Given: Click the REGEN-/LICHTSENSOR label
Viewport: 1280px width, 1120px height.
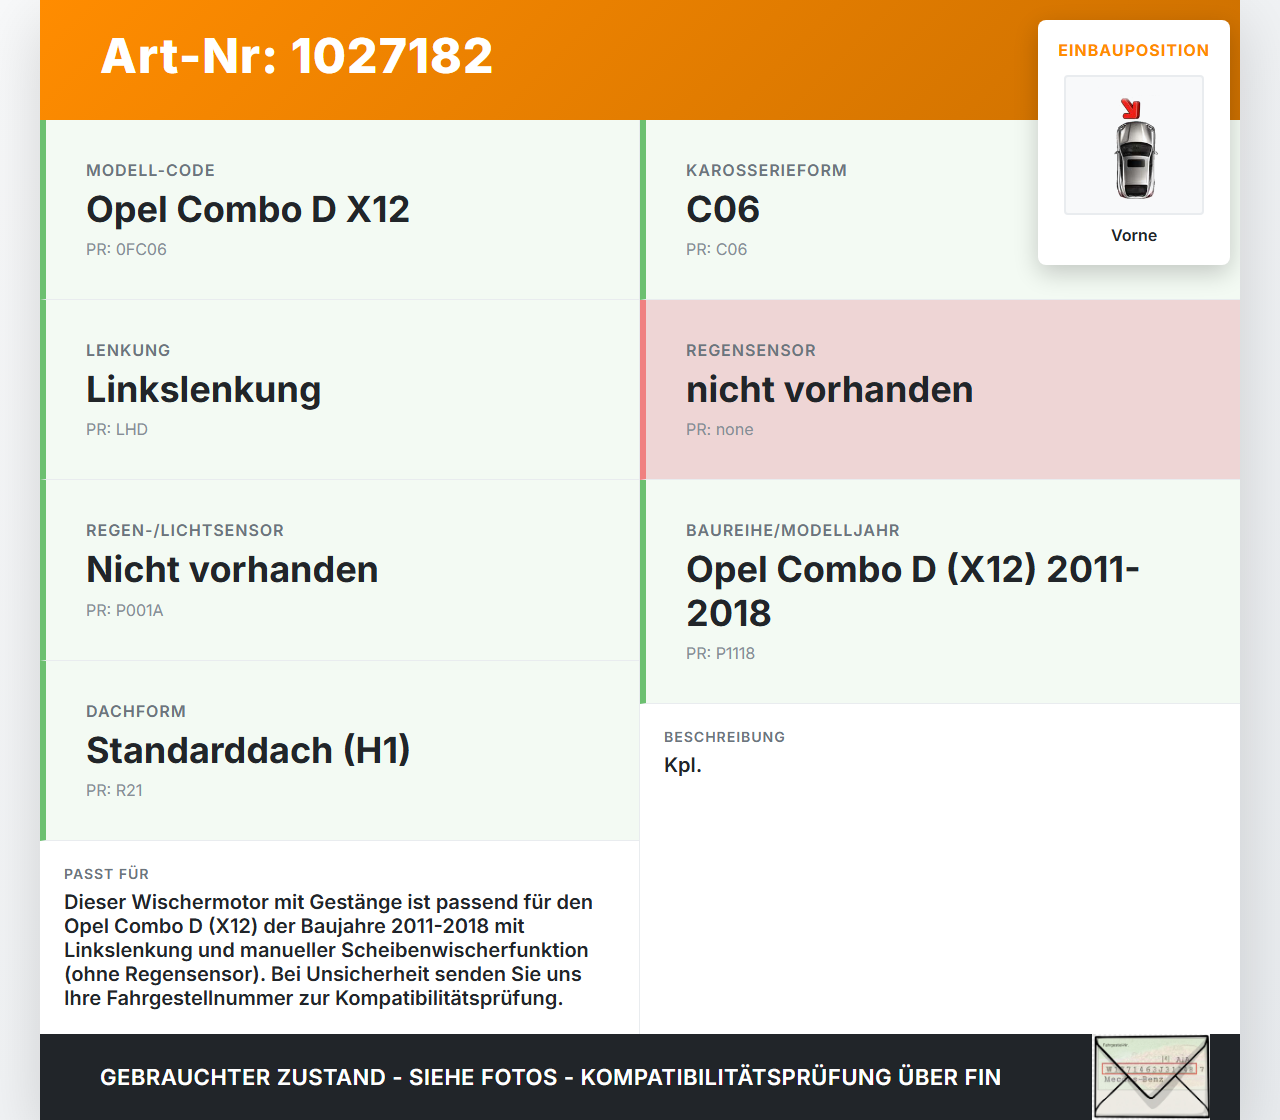Looking at the screenshot, I should tap(185, 530).
